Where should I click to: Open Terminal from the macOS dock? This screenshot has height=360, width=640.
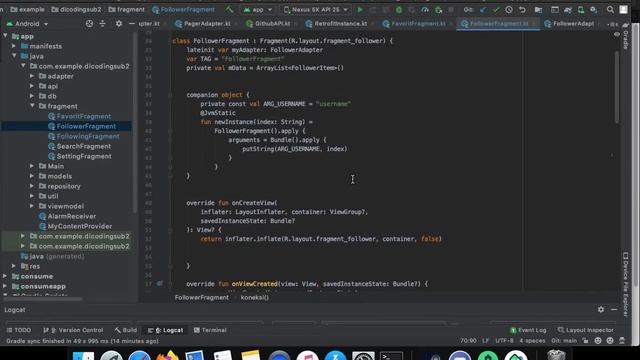coord(391,355)
